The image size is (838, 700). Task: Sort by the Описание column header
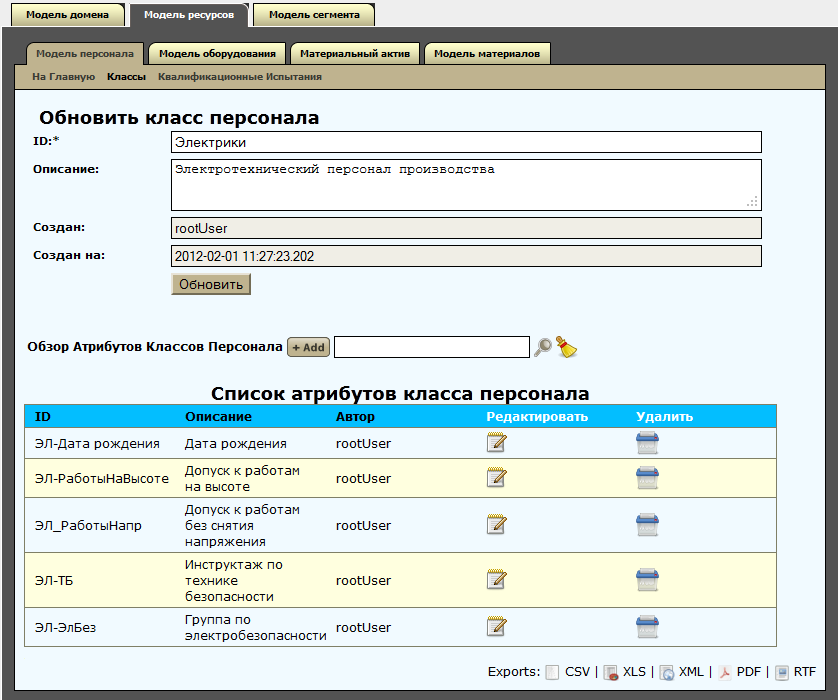pyautogui.click(x=218, y=417)
